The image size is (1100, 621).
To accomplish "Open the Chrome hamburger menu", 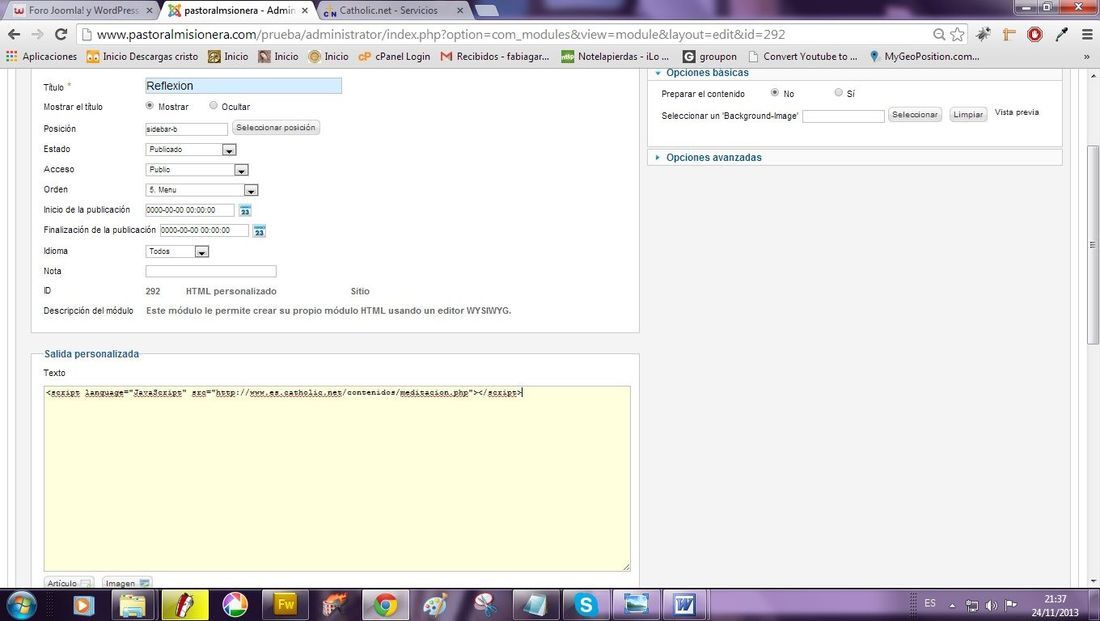I will [x=1087, y=34].
